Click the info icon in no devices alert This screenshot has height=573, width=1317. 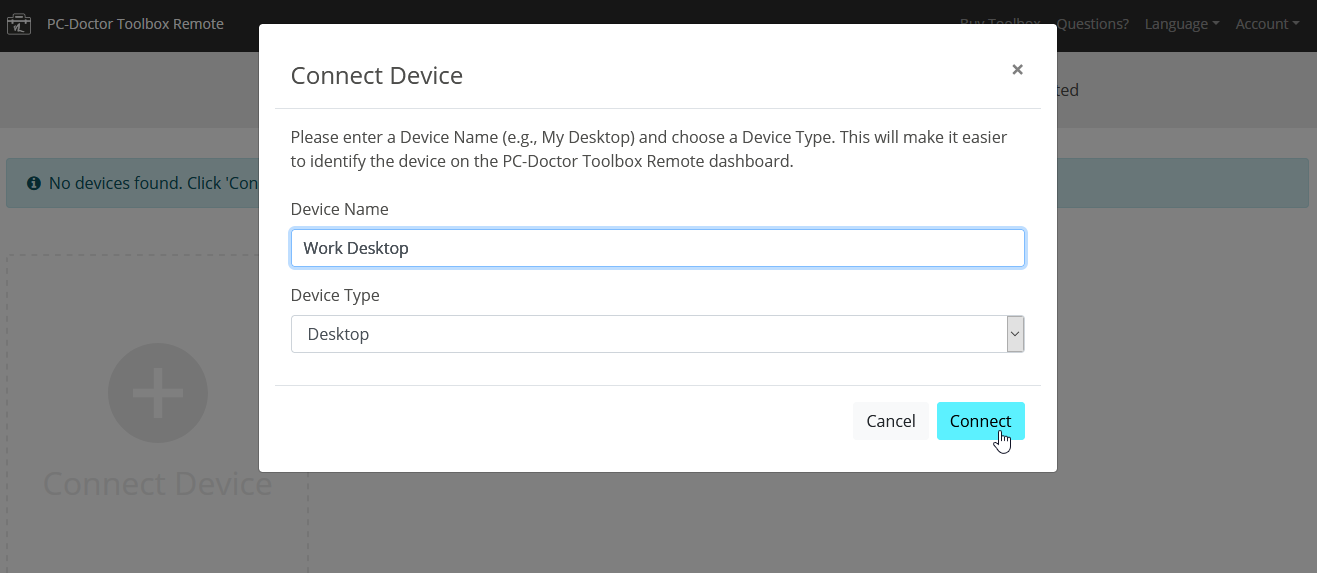34,183
